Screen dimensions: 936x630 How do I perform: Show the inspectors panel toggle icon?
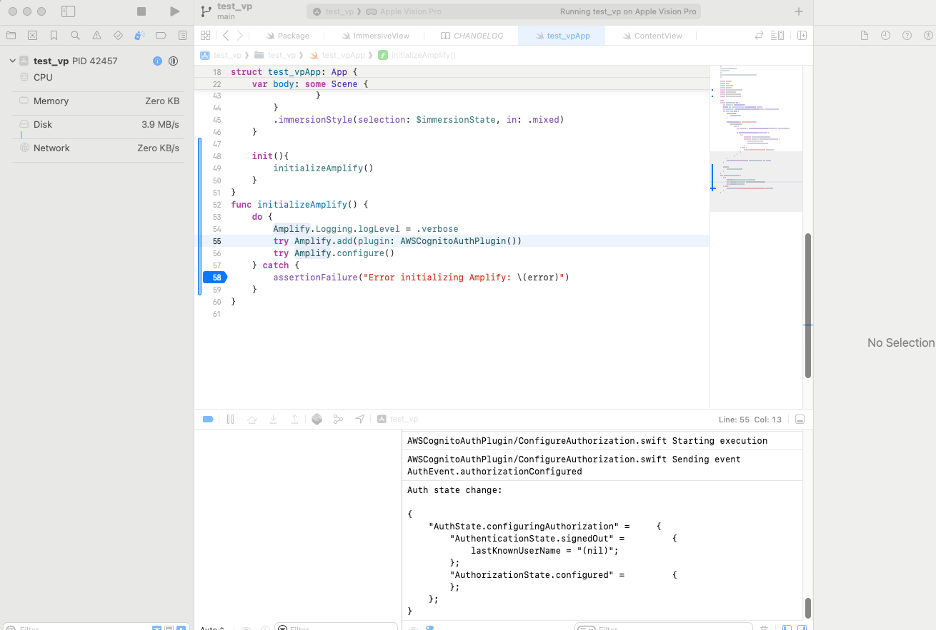click(x=801, y=35)
